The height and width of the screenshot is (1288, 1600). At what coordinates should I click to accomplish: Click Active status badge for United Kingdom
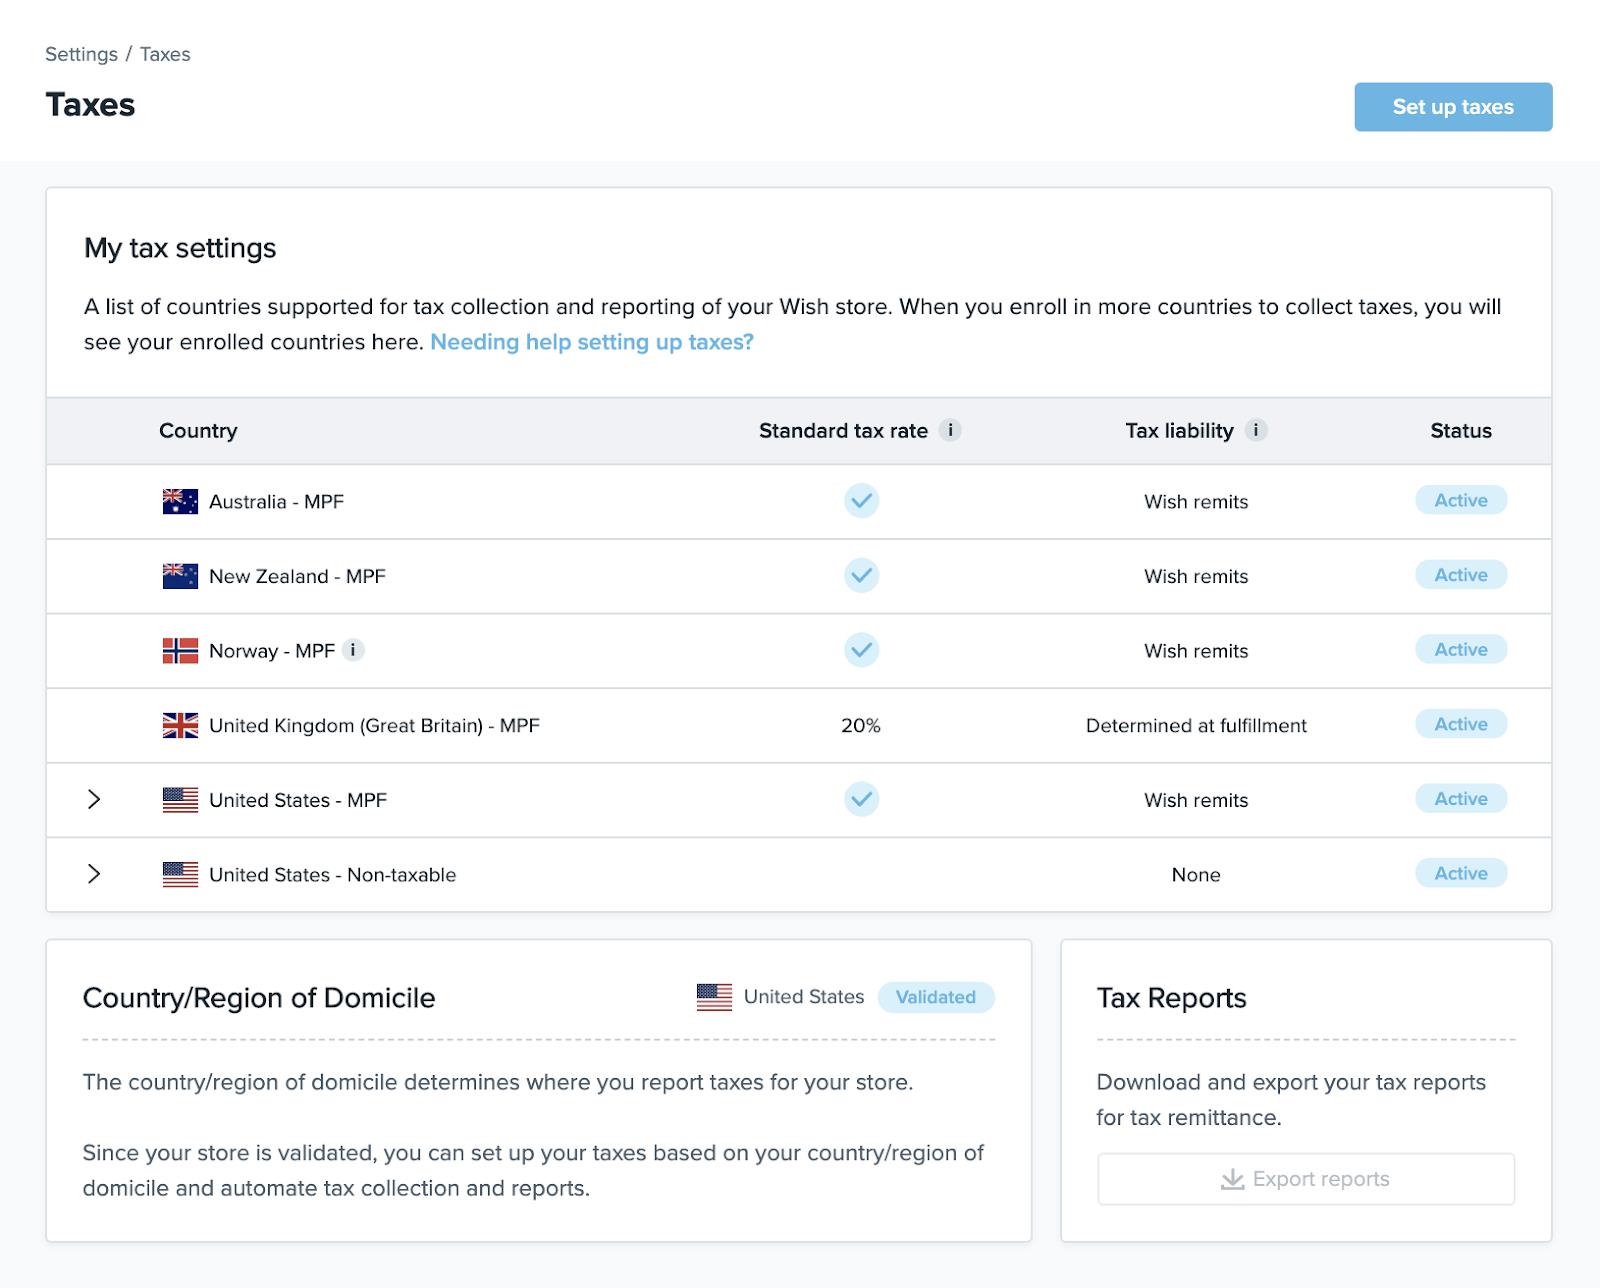(x=1460, y=724)
